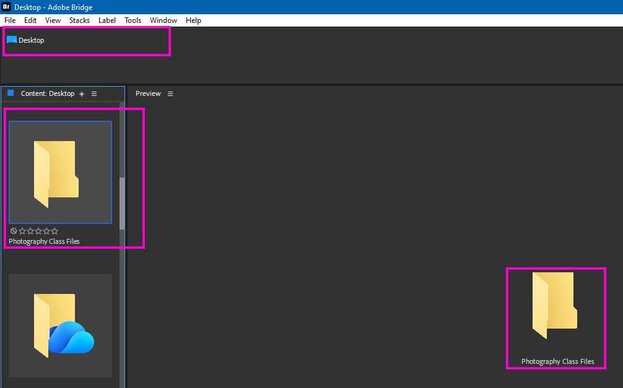623x388 pixels.
Task: Set three star rating on Photography Class Files
Action: [39, 231]
